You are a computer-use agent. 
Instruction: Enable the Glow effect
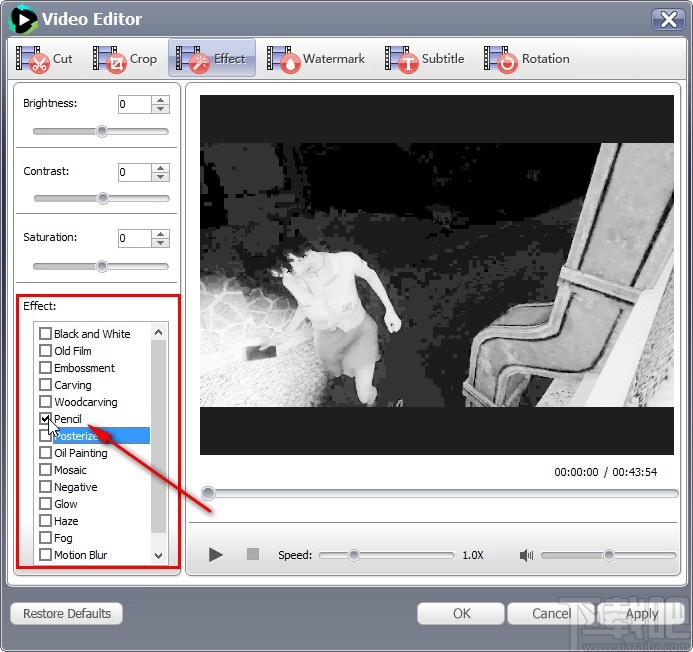45,503
